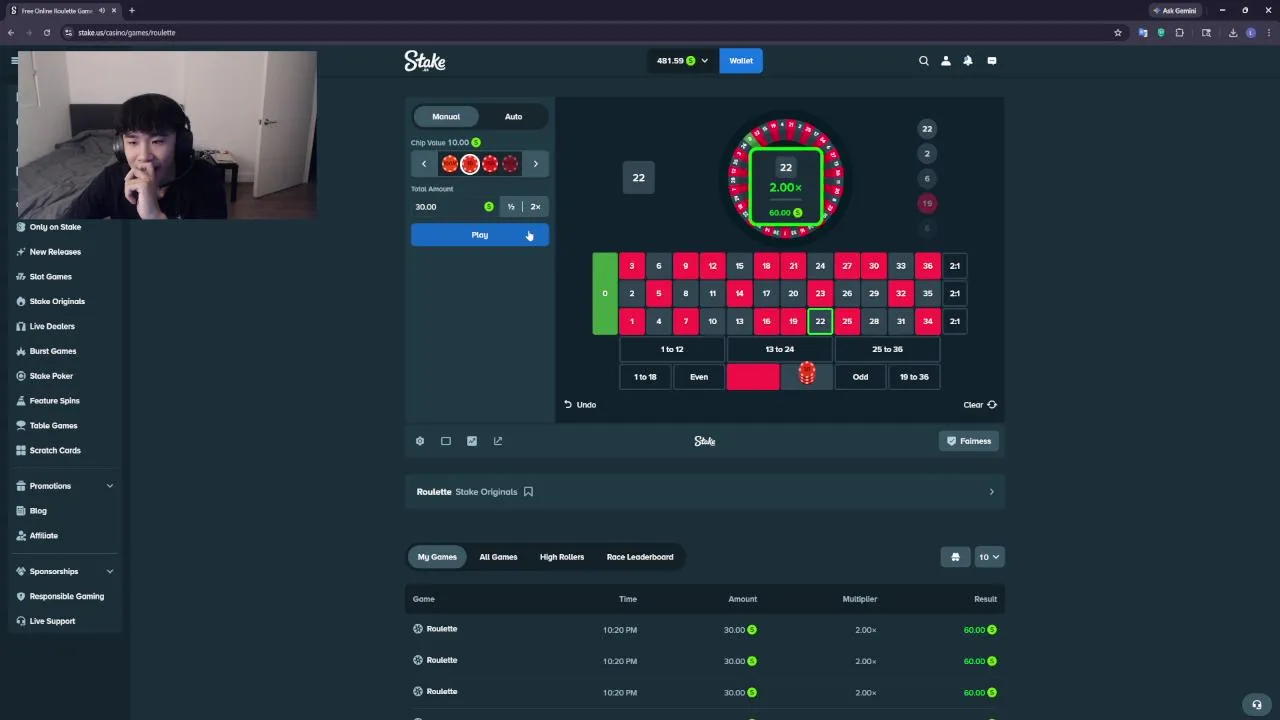This screenshot has height=720, width=1280.
Task: Open the Race Leaderboard tab
Action: 640,557
